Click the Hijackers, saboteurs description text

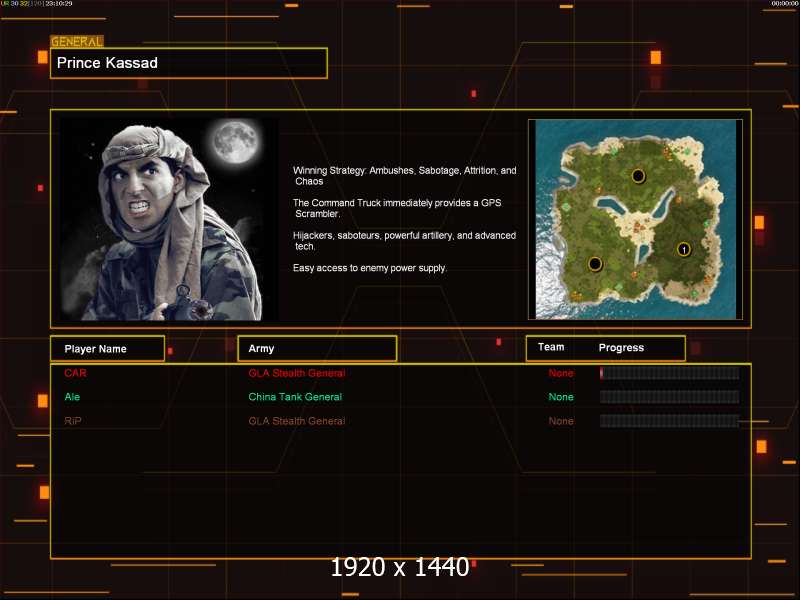[x=404, y=241]
